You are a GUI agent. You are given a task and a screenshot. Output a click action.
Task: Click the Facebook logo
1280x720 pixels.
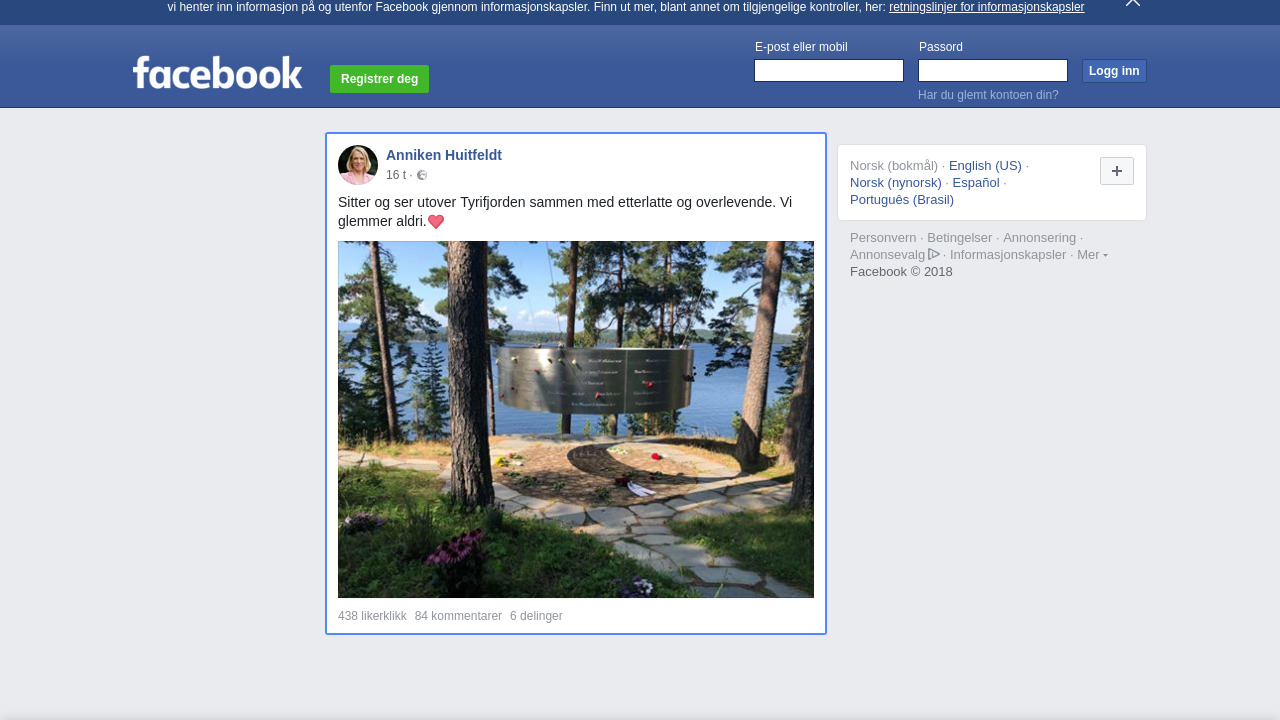click(x=217, y=73)
